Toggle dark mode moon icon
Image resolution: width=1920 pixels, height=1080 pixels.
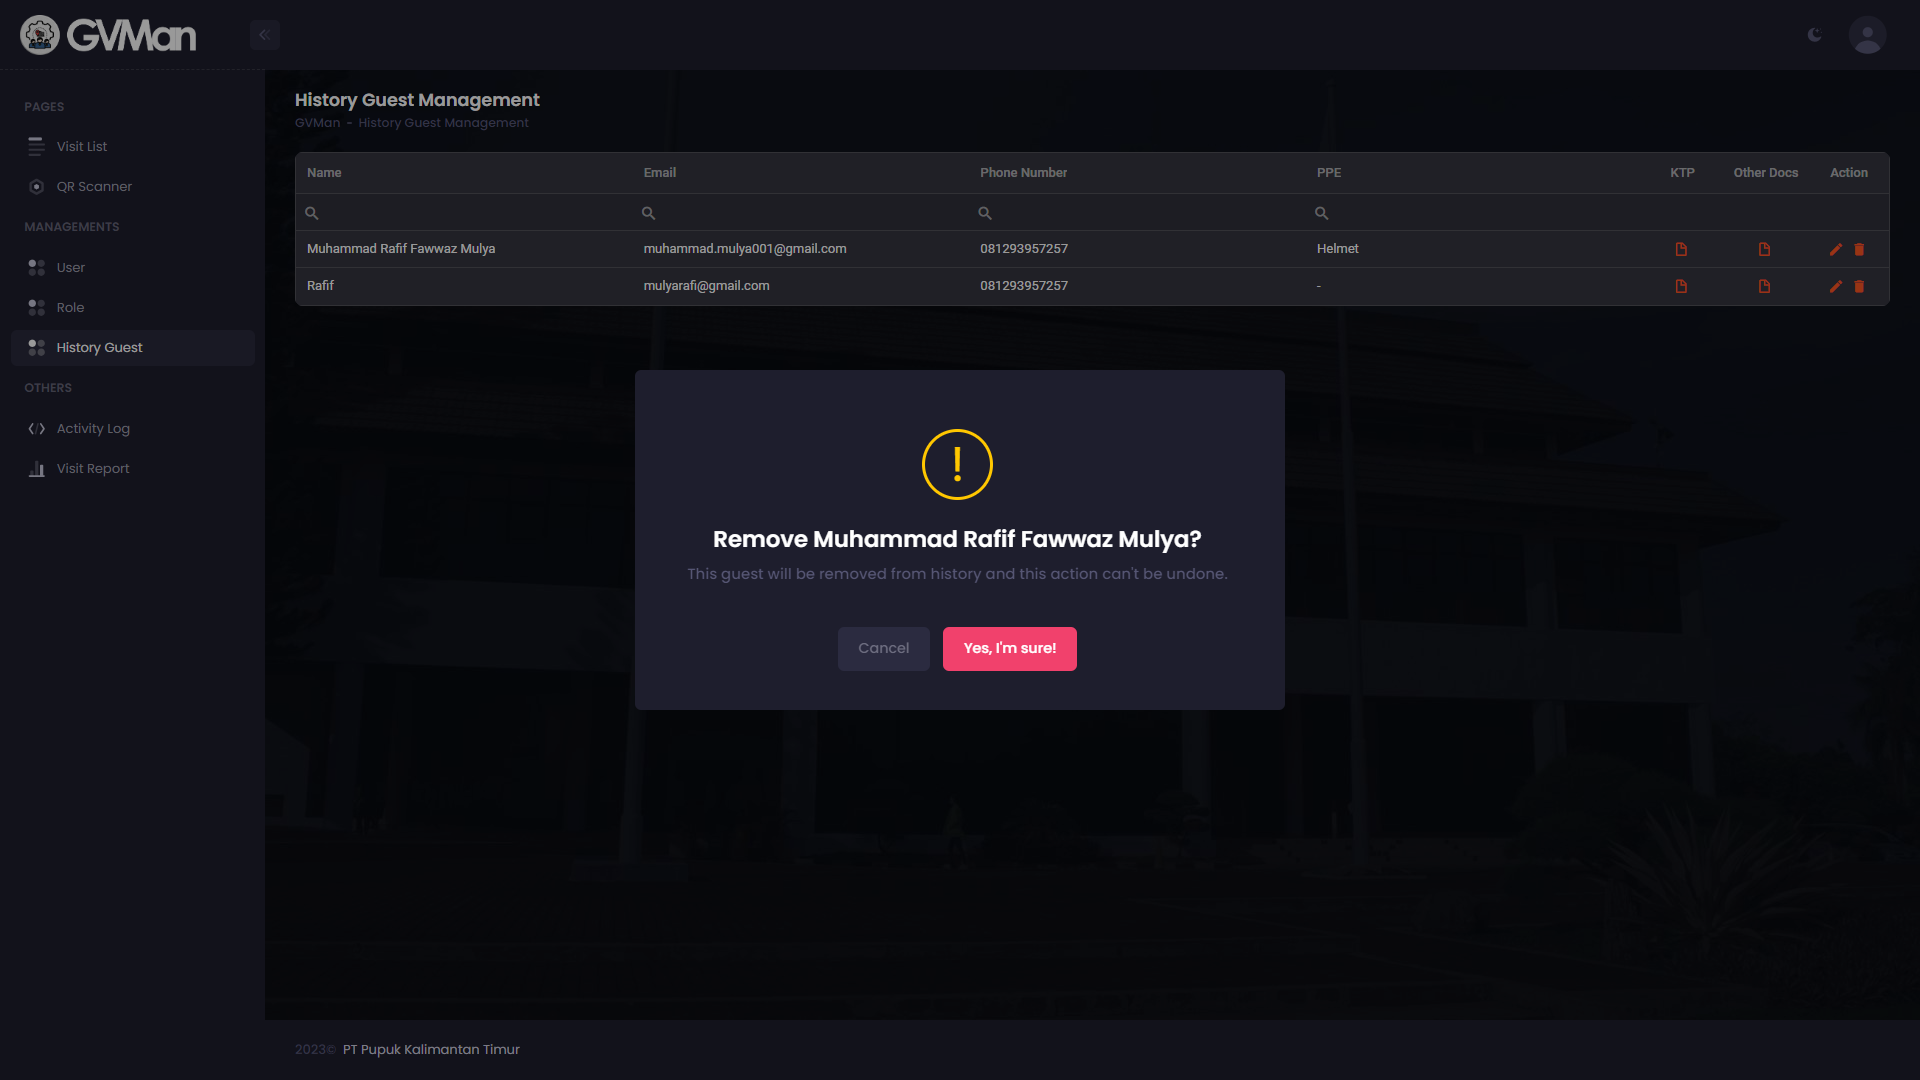click(x=1815, y=35)
